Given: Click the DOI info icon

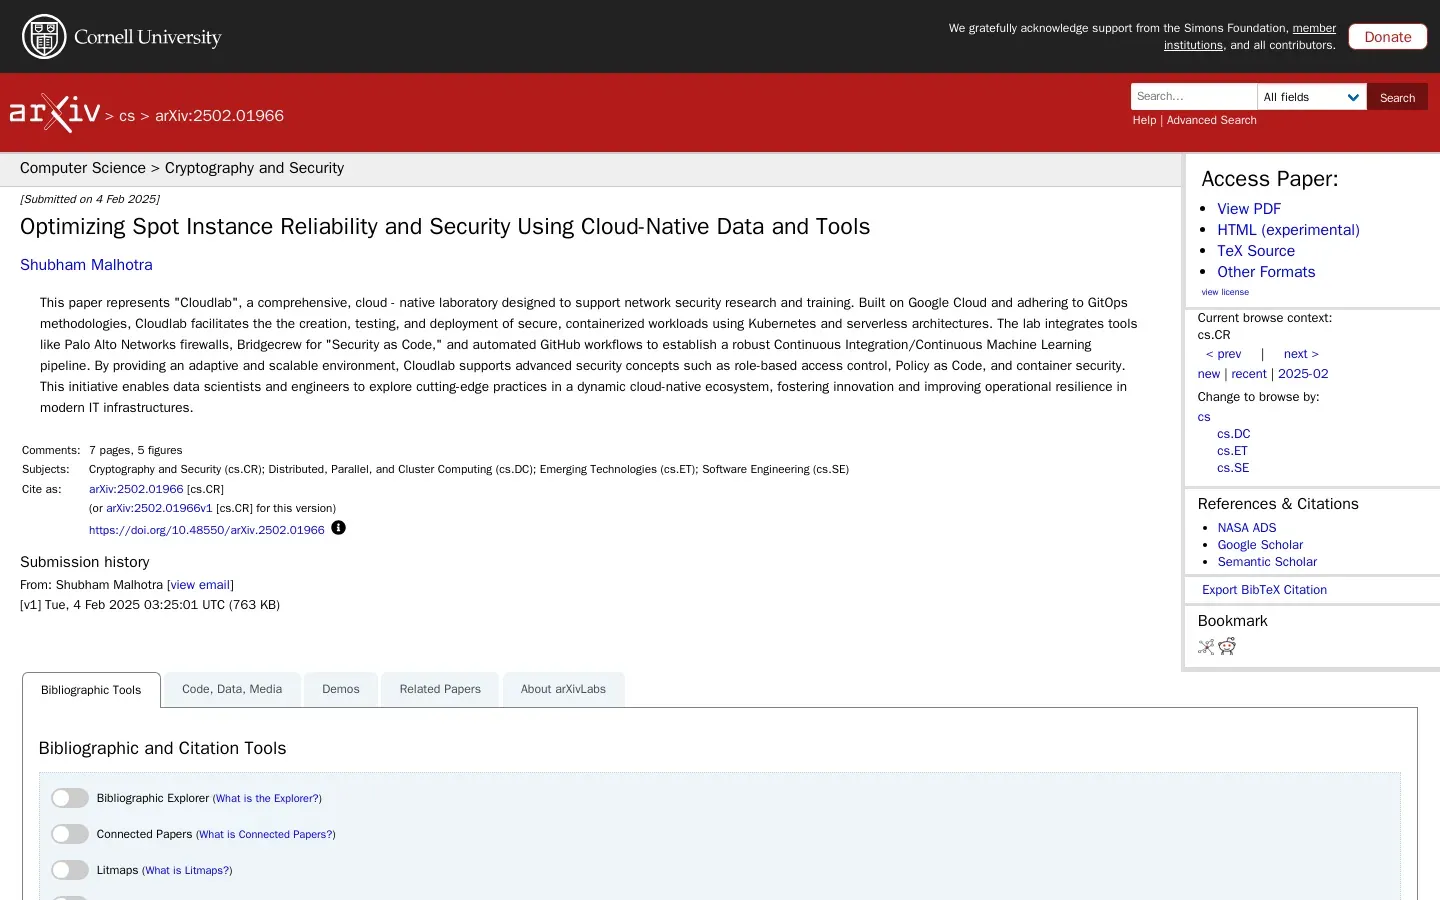Looking at the screenshot, I should (339, 528).
